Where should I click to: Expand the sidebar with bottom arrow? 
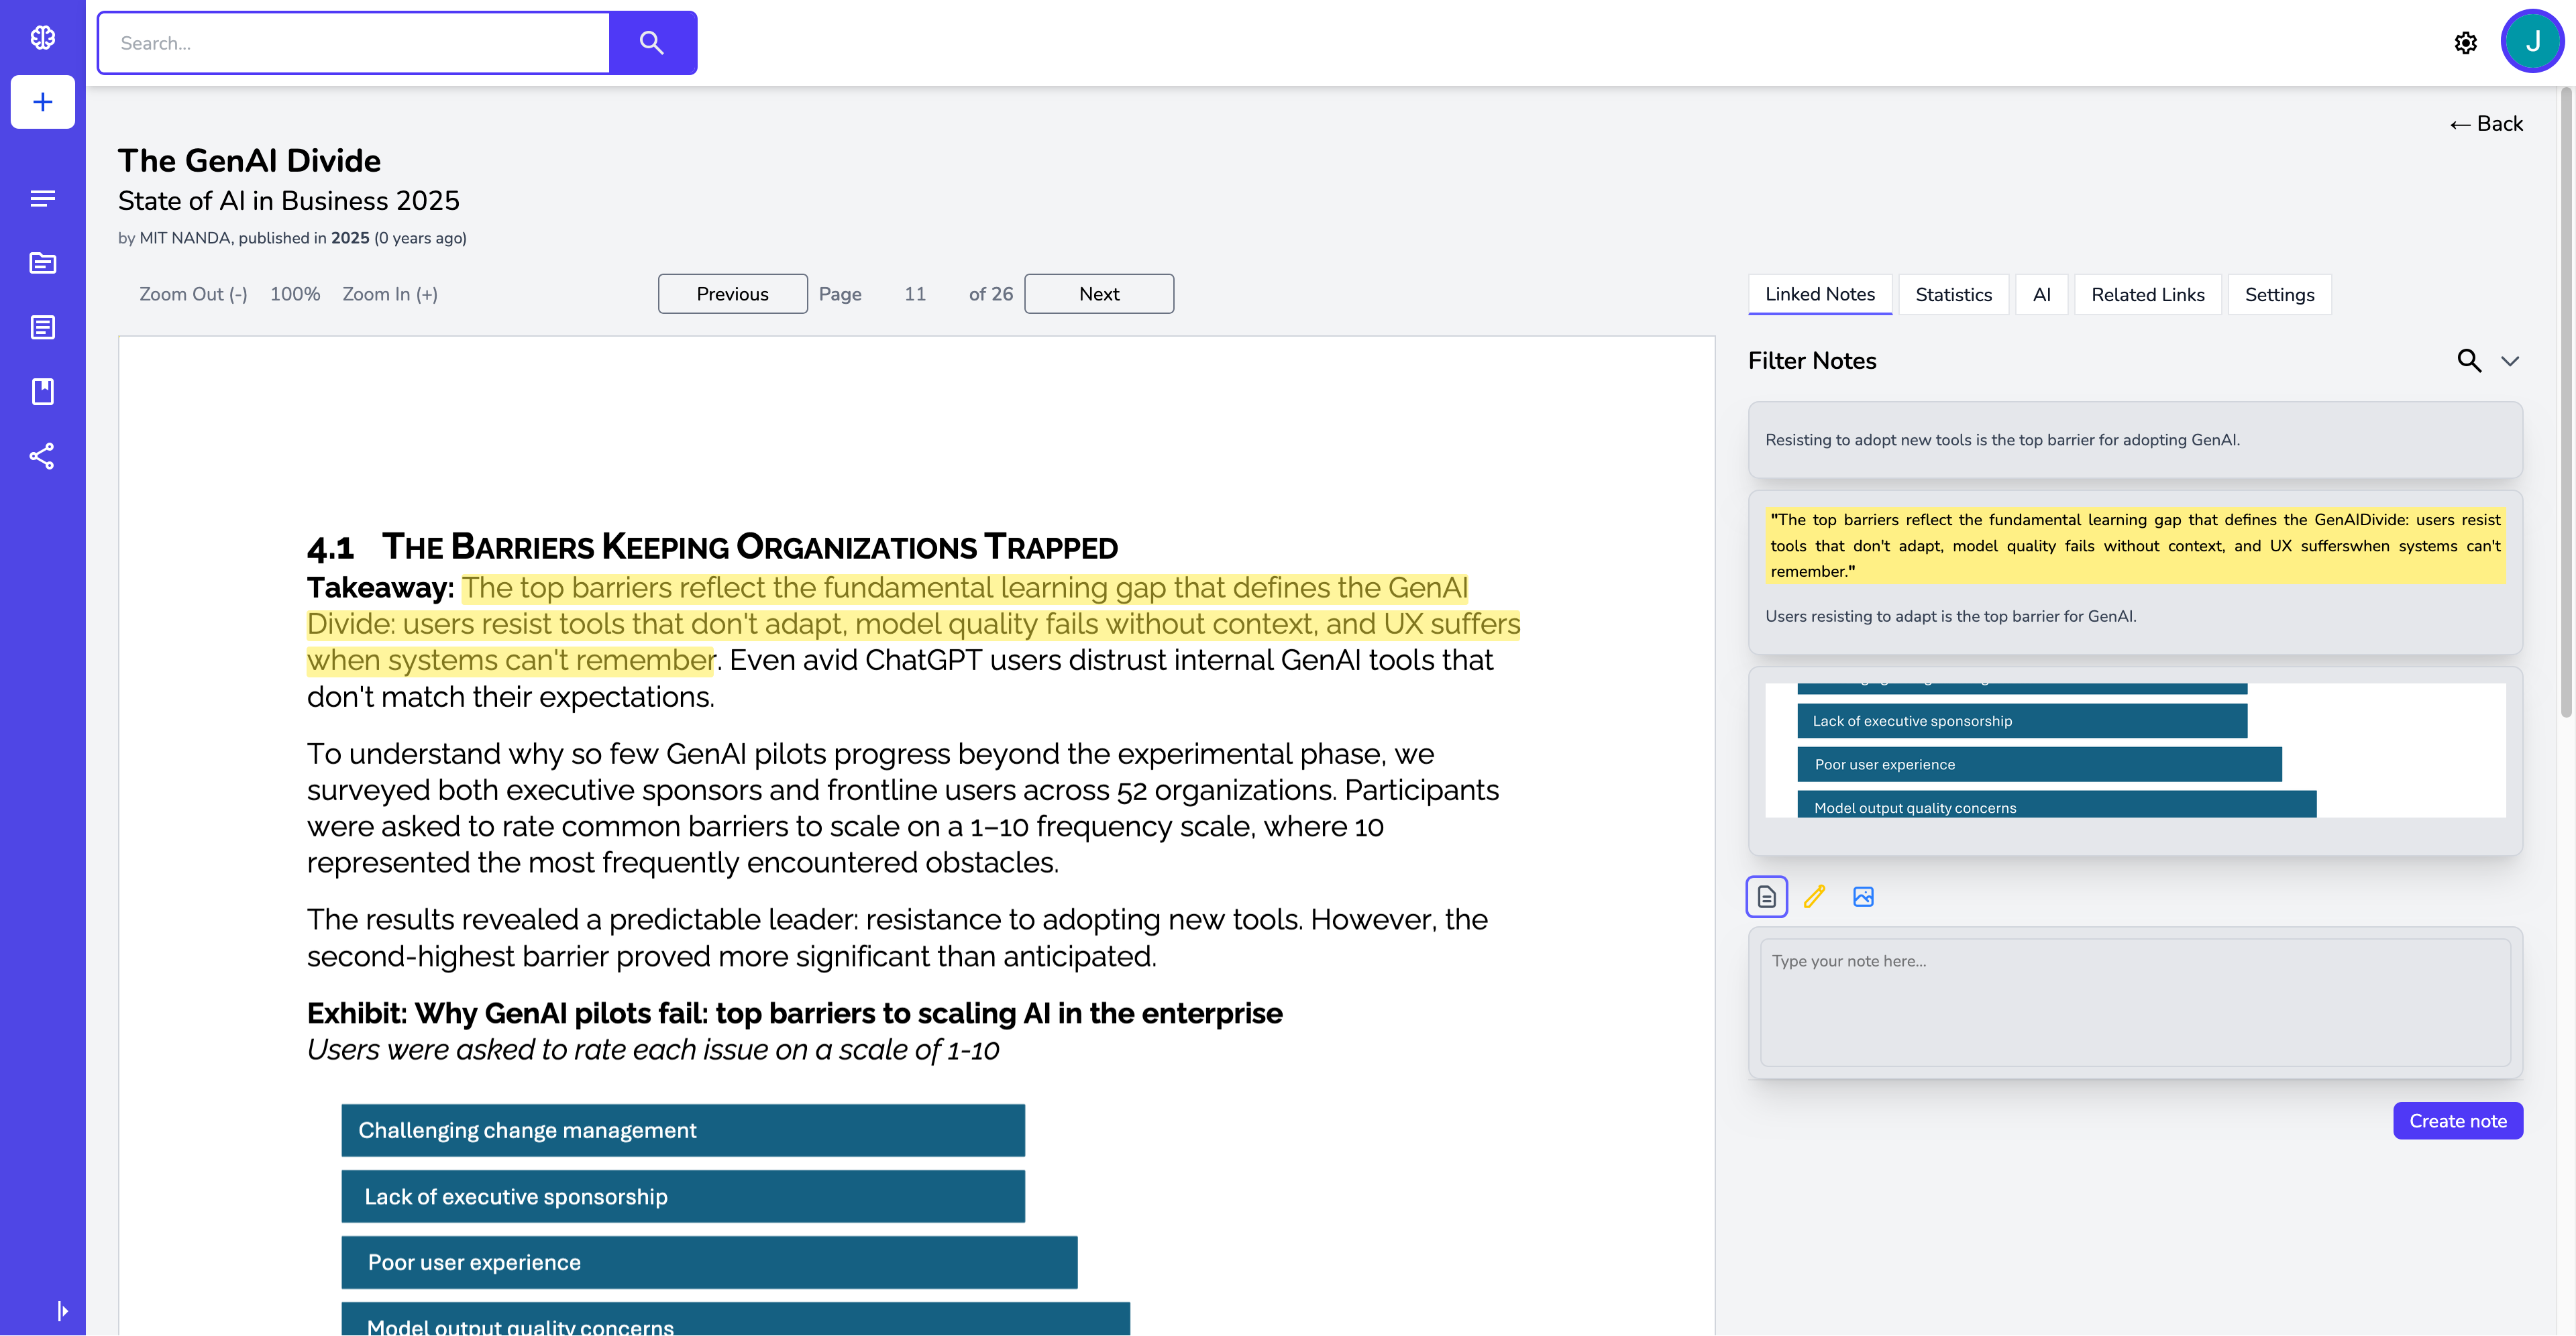62,1310
